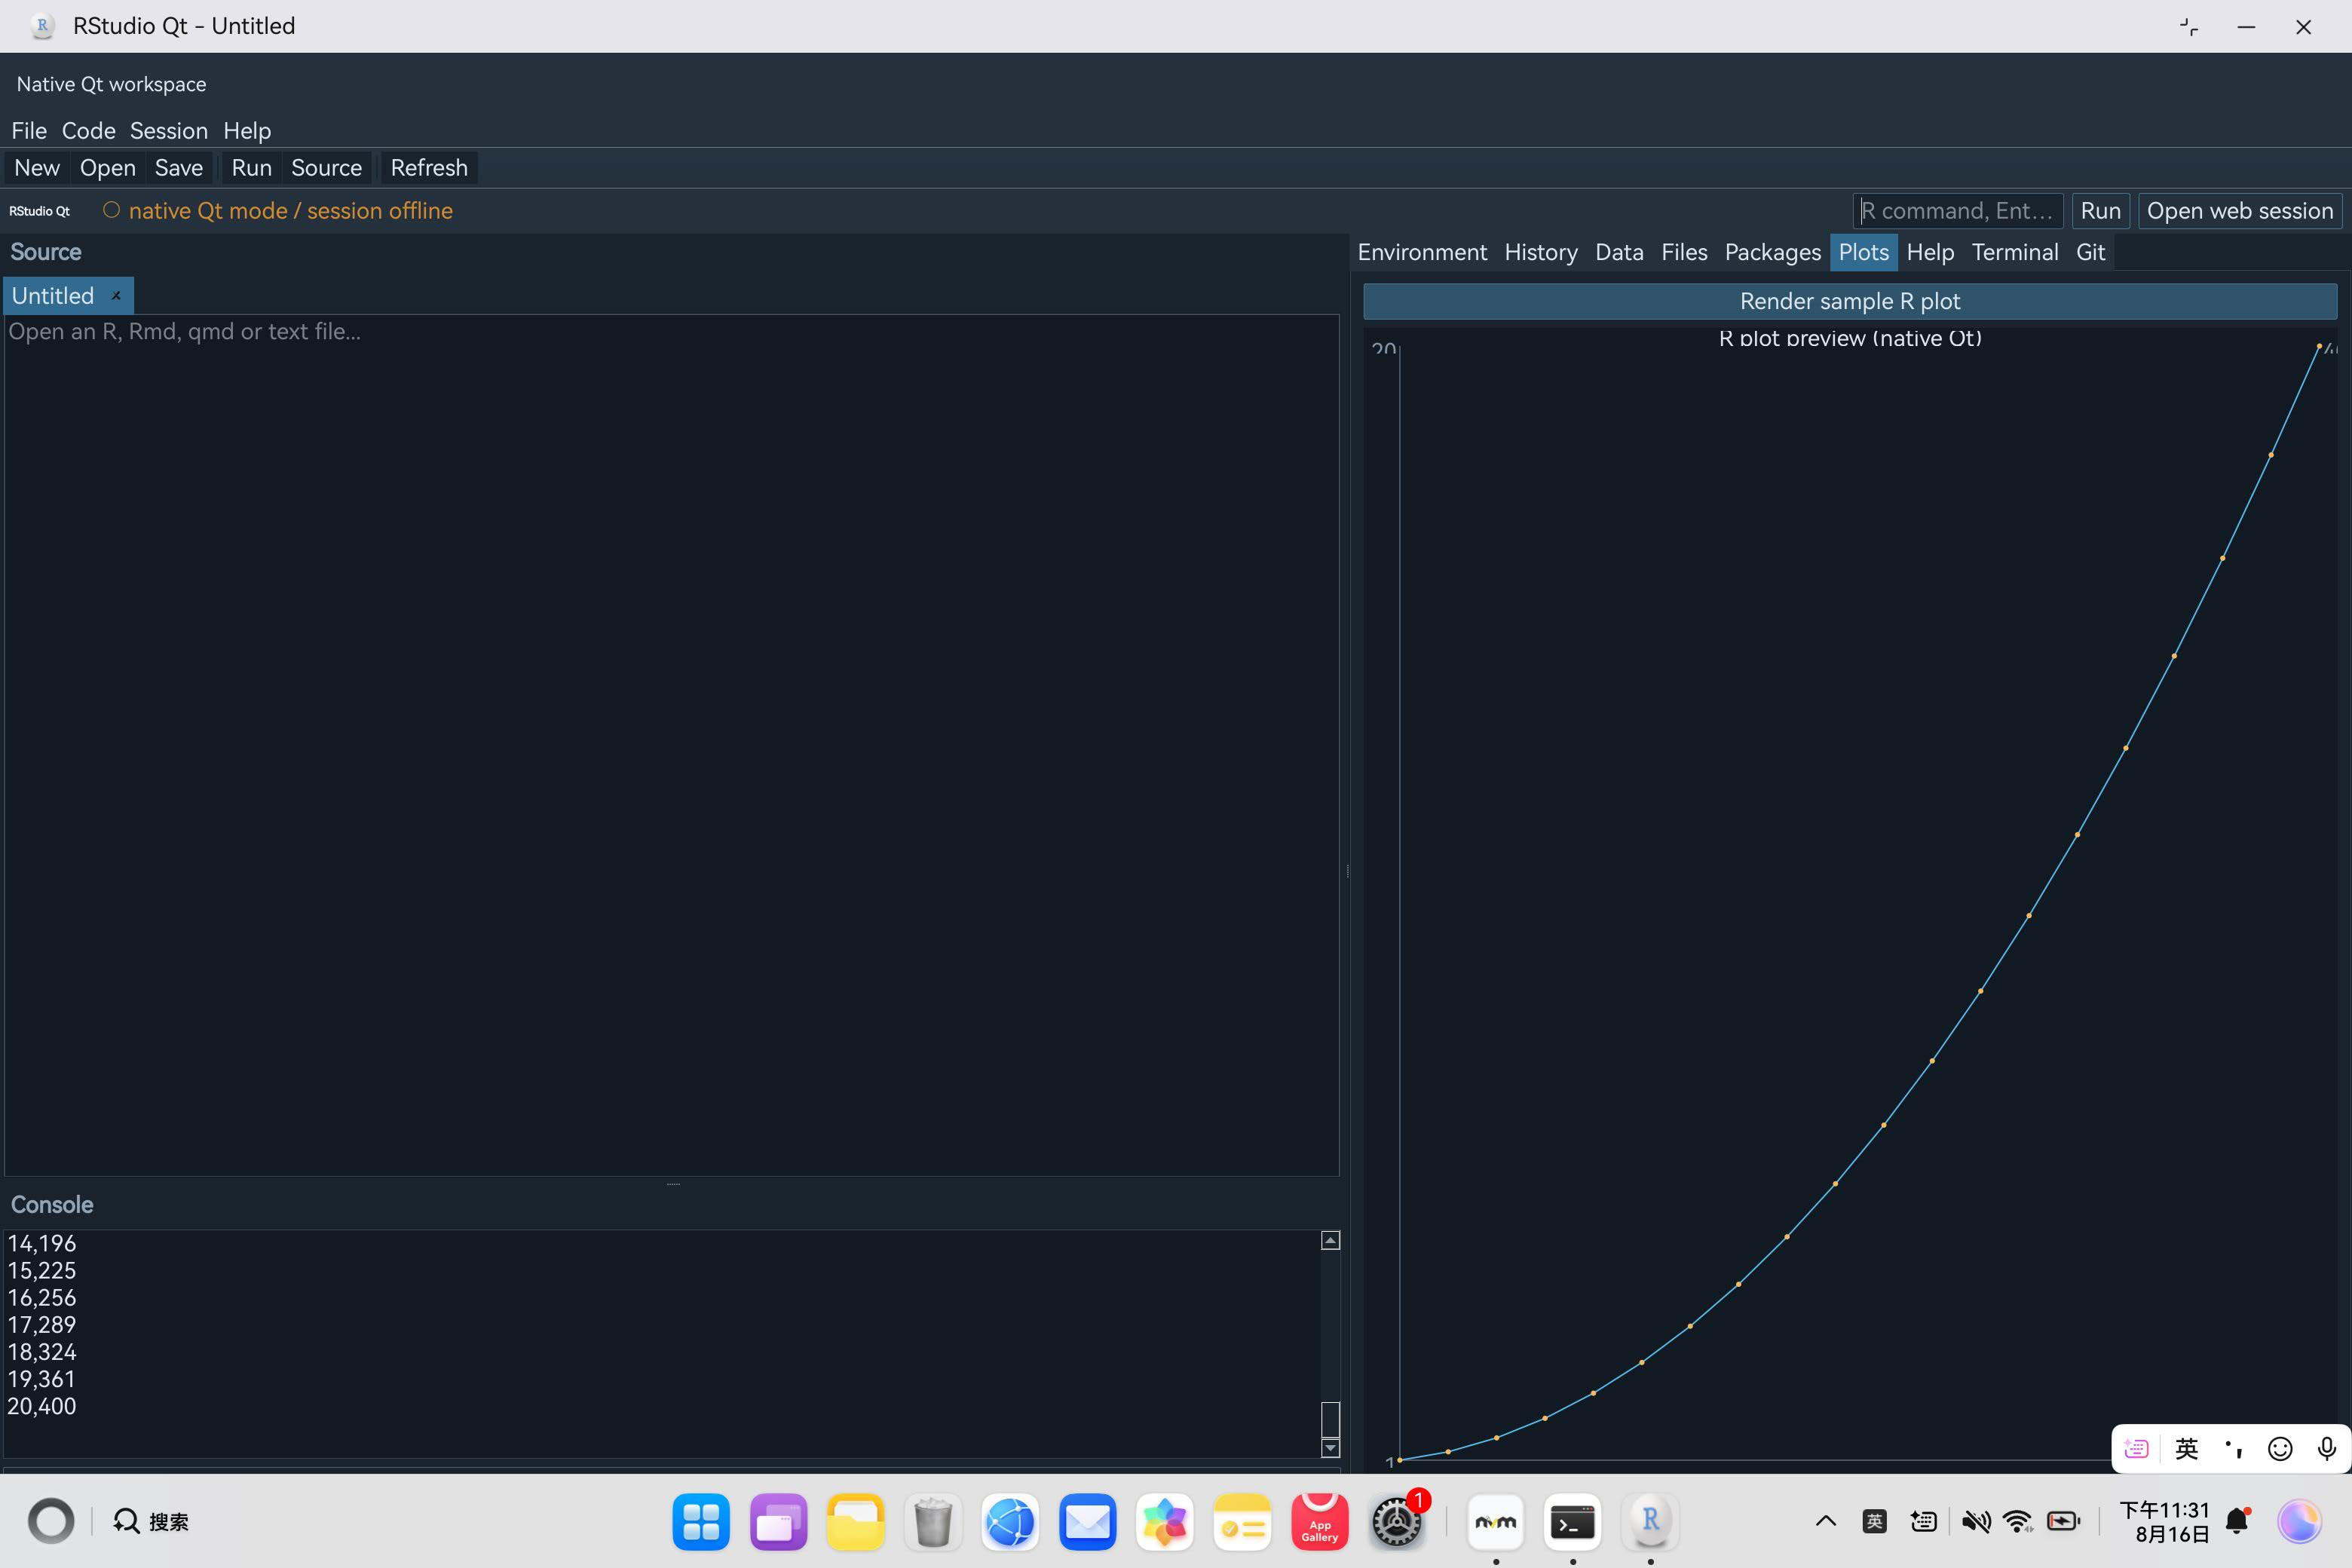Image resolution: width=2352 pixels, height=1568 pixels.
Task: Click the RStudio Qt badge beside the status text
Action: [40, 211]
